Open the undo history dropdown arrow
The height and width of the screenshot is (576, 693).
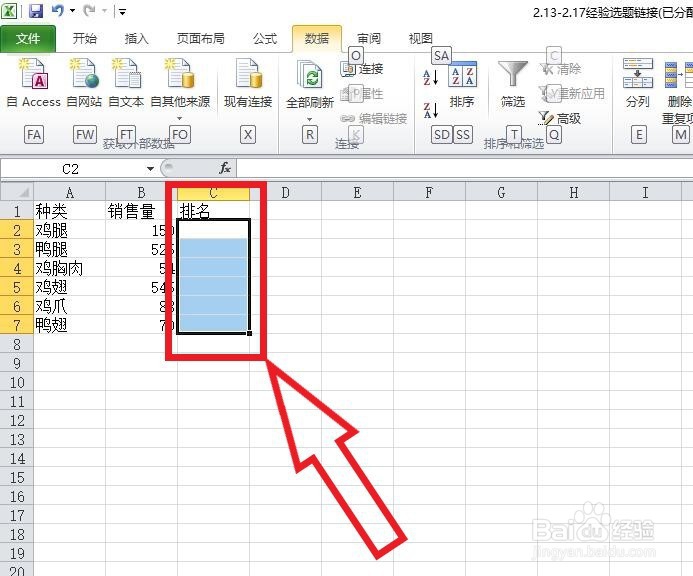[x=72, y=11]
